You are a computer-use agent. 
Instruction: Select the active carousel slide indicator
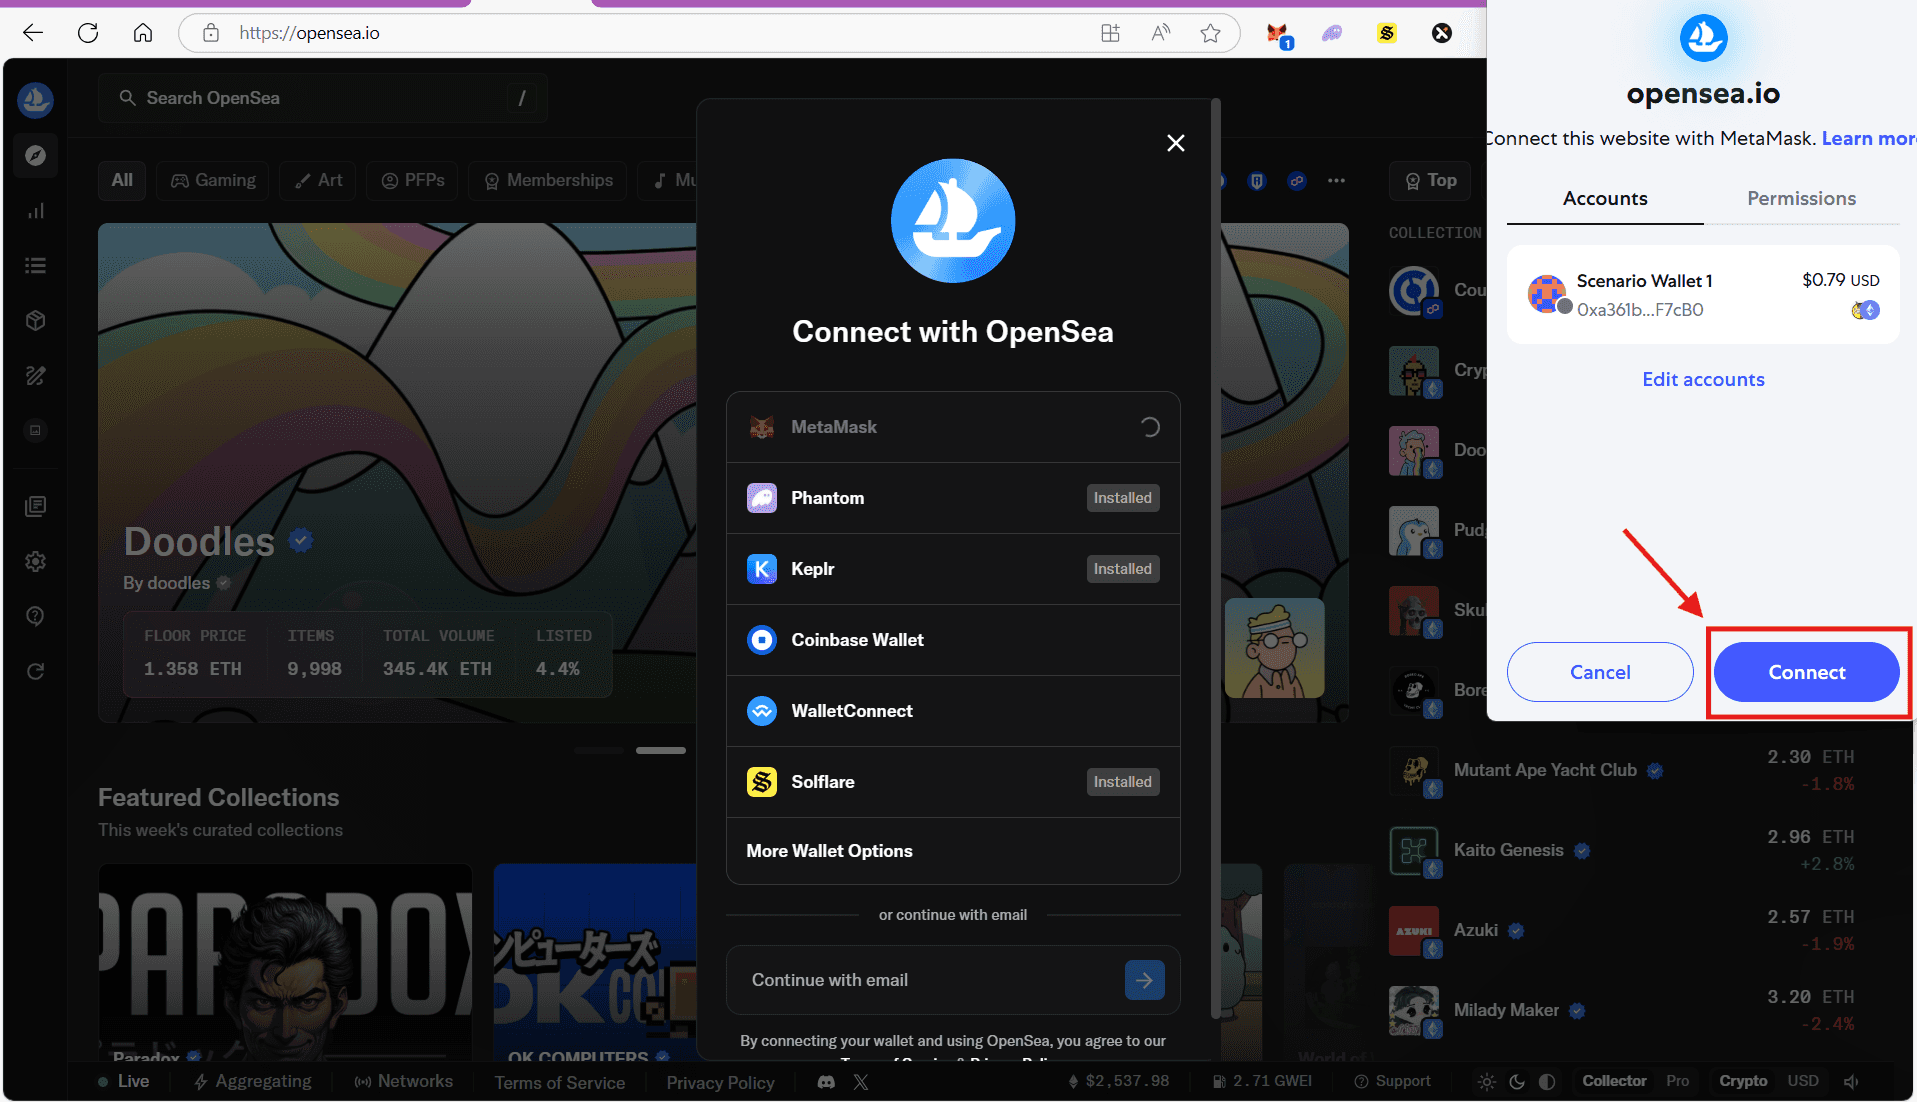click(x=661, y=751)
